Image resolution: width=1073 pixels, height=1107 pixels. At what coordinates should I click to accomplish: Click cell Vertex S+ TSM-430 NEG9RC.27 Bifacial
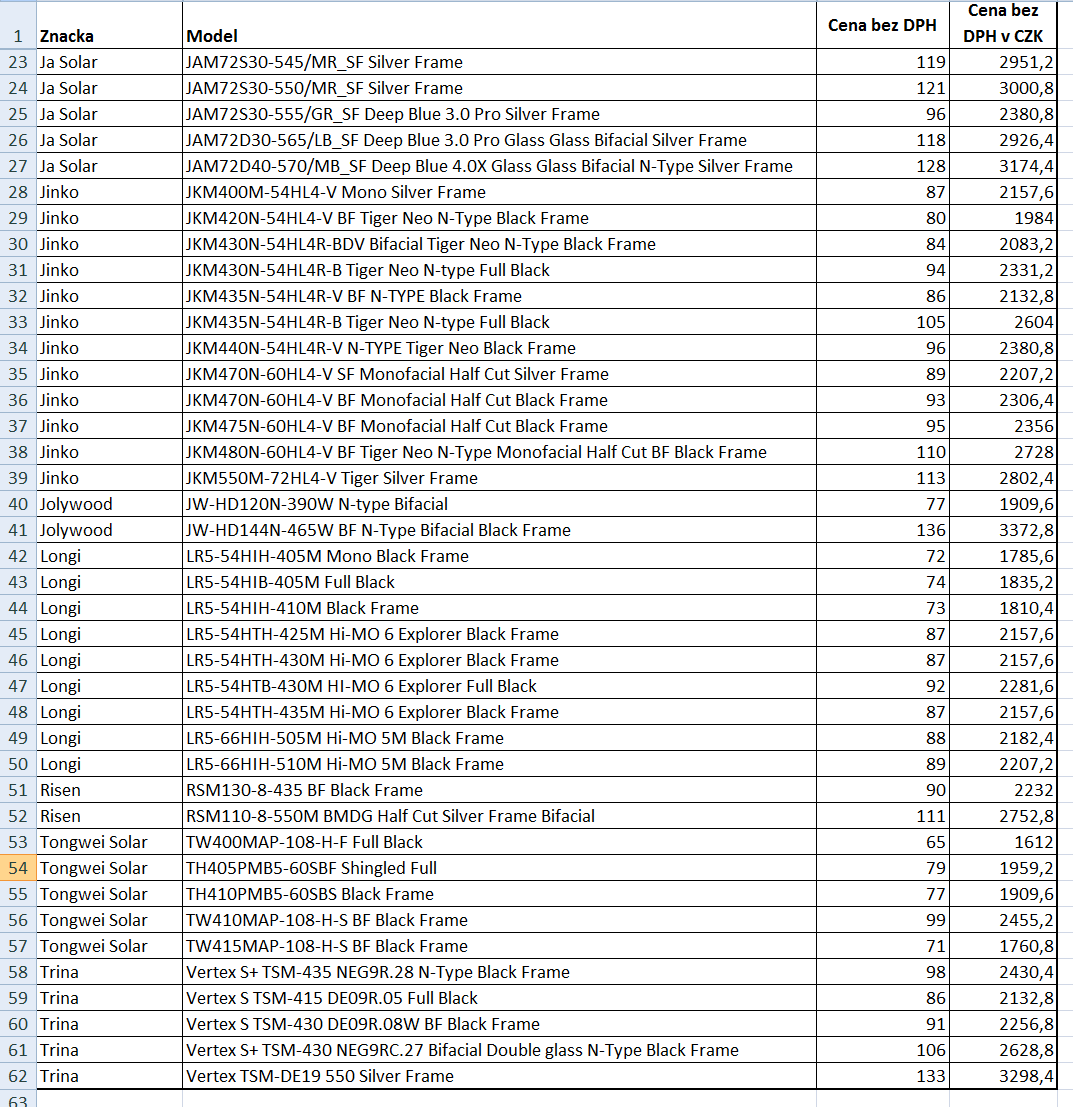(x=499, y=1050)
